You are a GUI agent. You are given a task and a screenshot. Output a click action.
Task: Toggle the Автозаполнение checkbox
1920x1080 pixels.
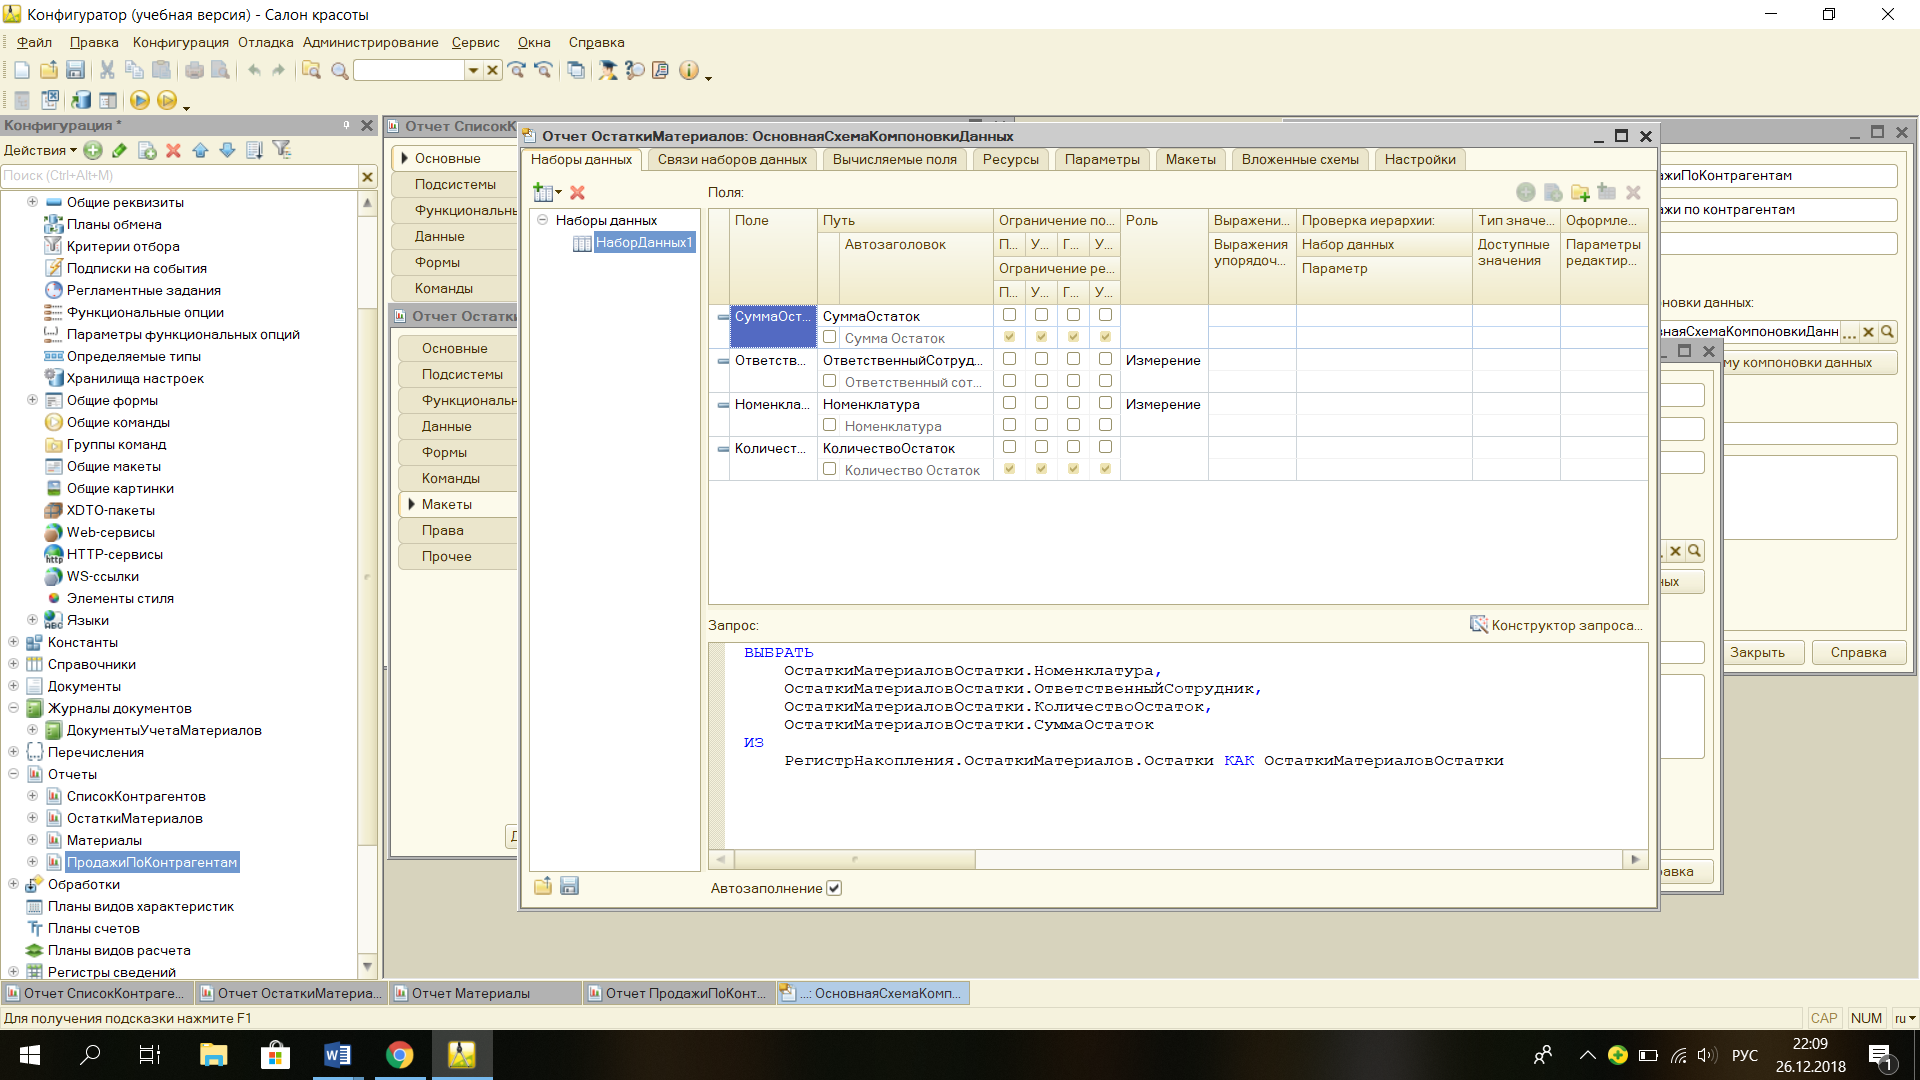pos(834,888)
